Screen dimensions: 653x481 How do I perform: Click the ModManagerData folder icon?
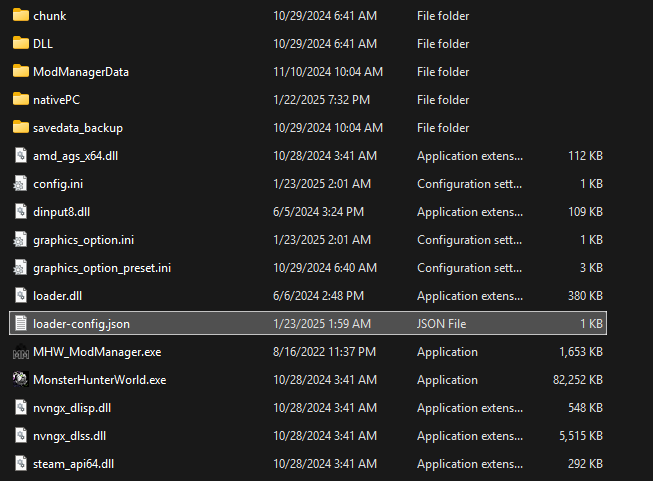tap(21, 72)
